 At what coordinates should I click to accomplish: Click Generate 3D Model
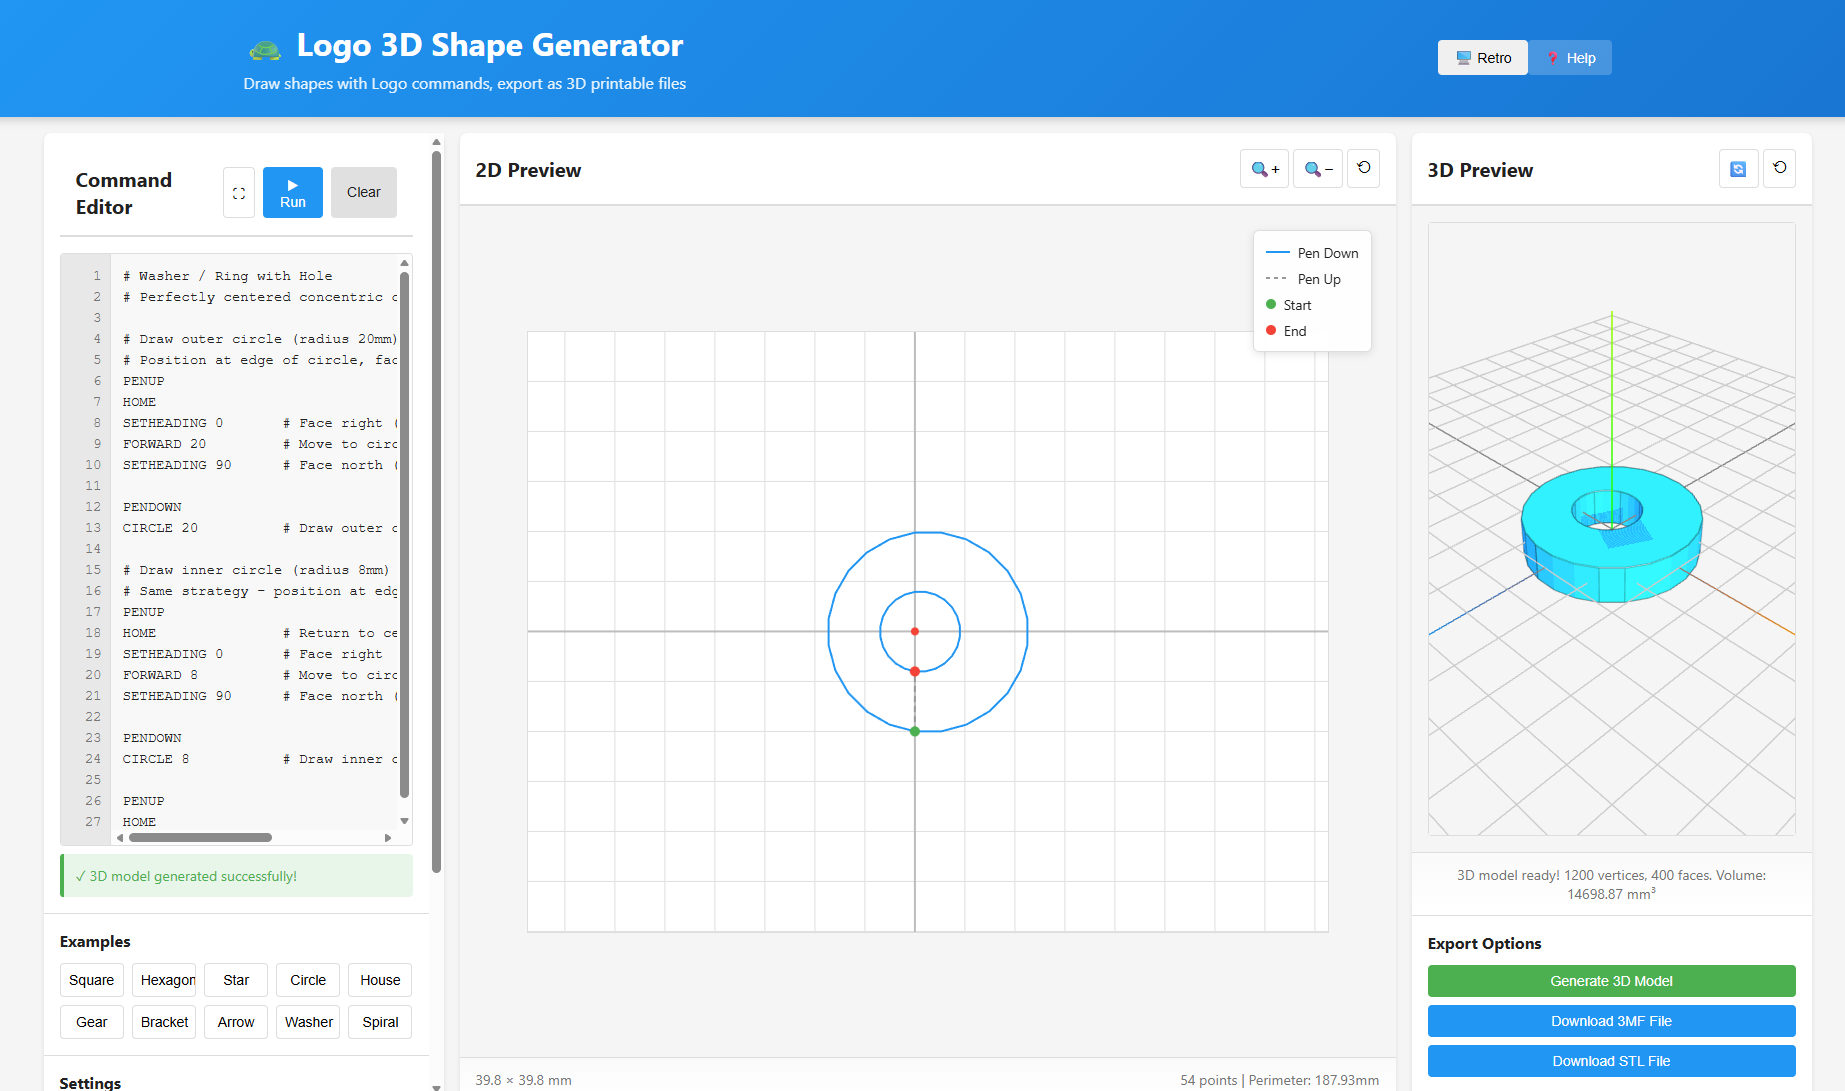tap(1611, 981)
